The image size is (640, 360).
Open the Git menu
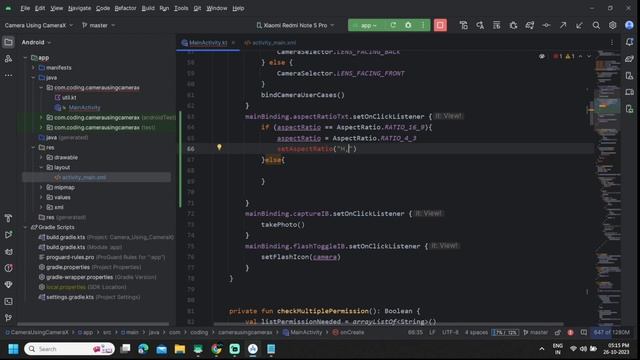tap(197, 8)
